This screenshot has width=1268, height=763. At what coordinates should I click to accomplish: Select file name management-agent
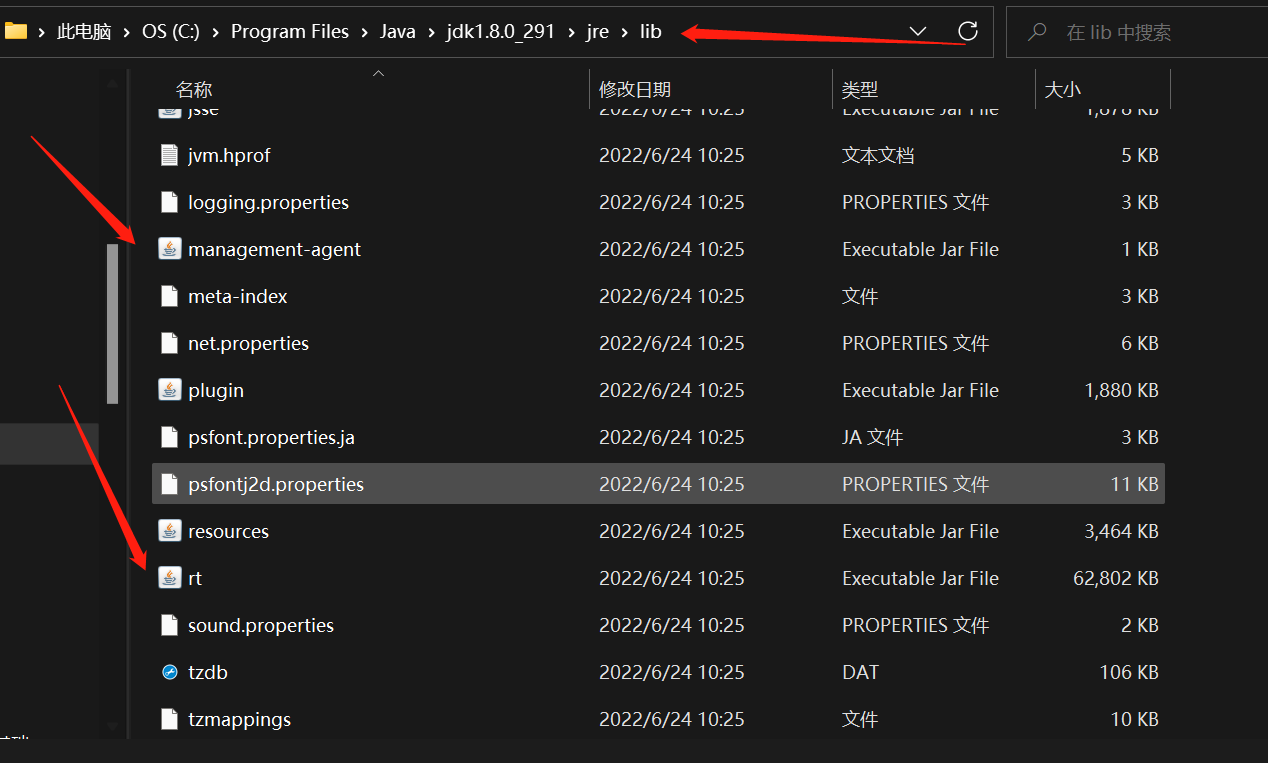pos(274,249)
